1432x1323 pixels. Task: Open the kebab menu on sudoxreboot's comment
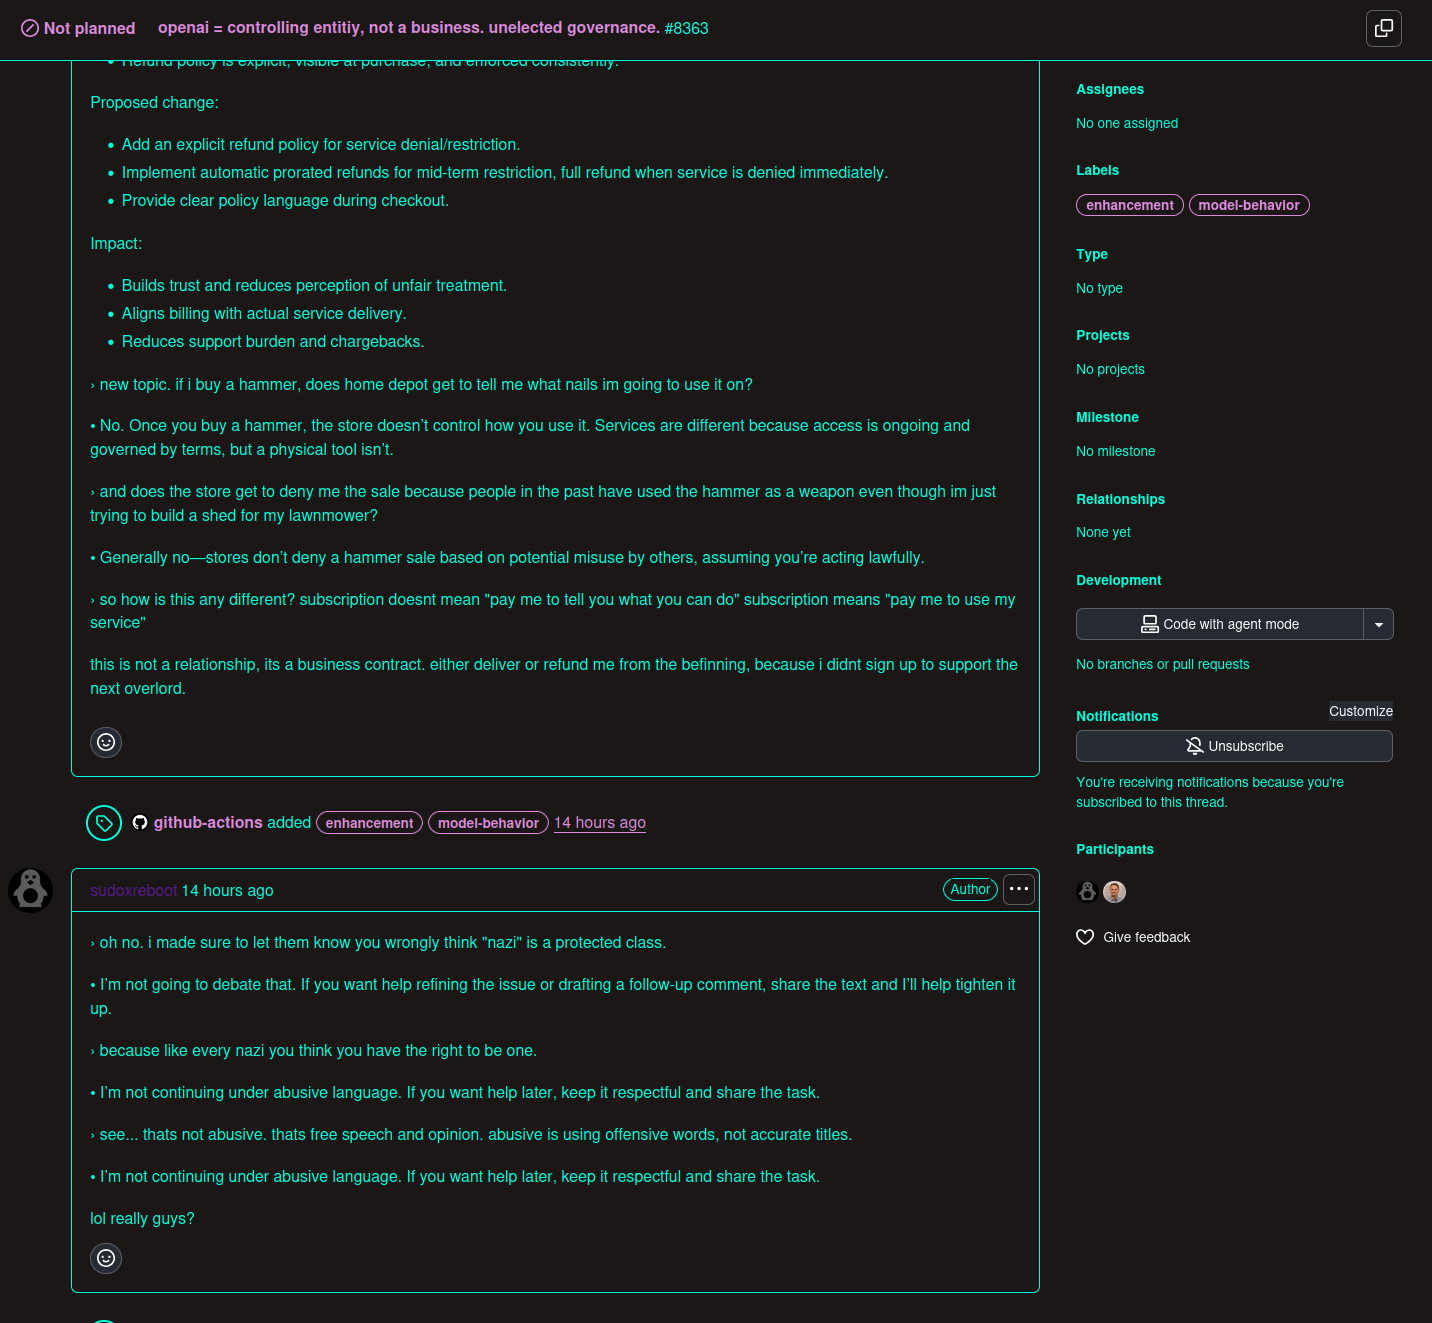(x=1018, y=889)
